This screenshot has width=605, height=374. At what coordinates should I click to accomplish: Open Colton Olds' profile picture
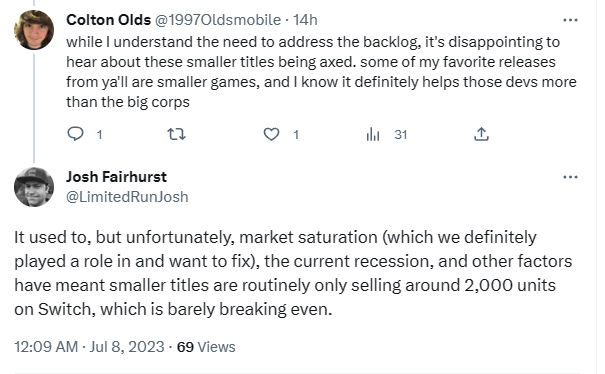point(34,30)
